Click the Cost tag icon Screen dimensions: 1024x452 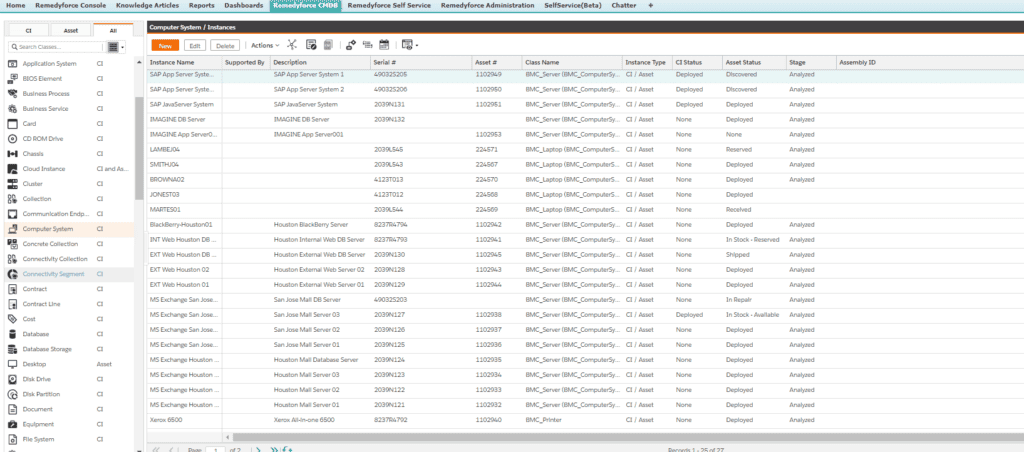12,319
